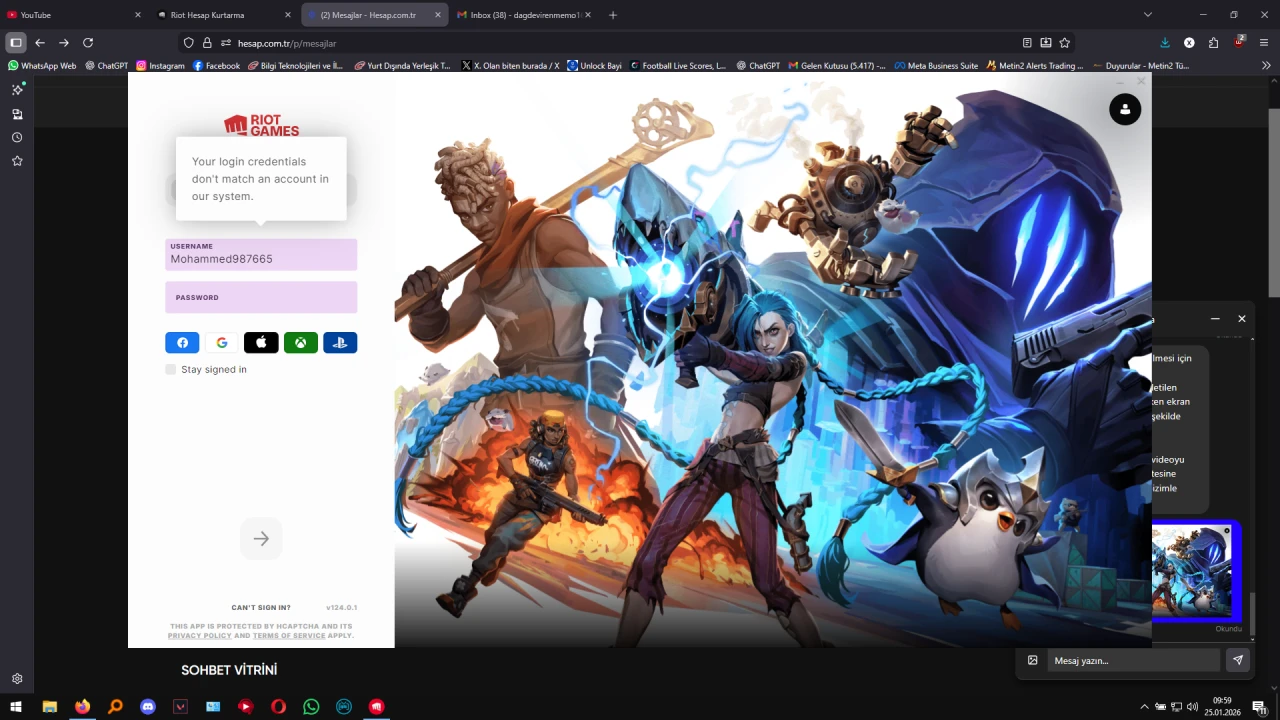Switch to the YouTube tab

pos(74,15)
